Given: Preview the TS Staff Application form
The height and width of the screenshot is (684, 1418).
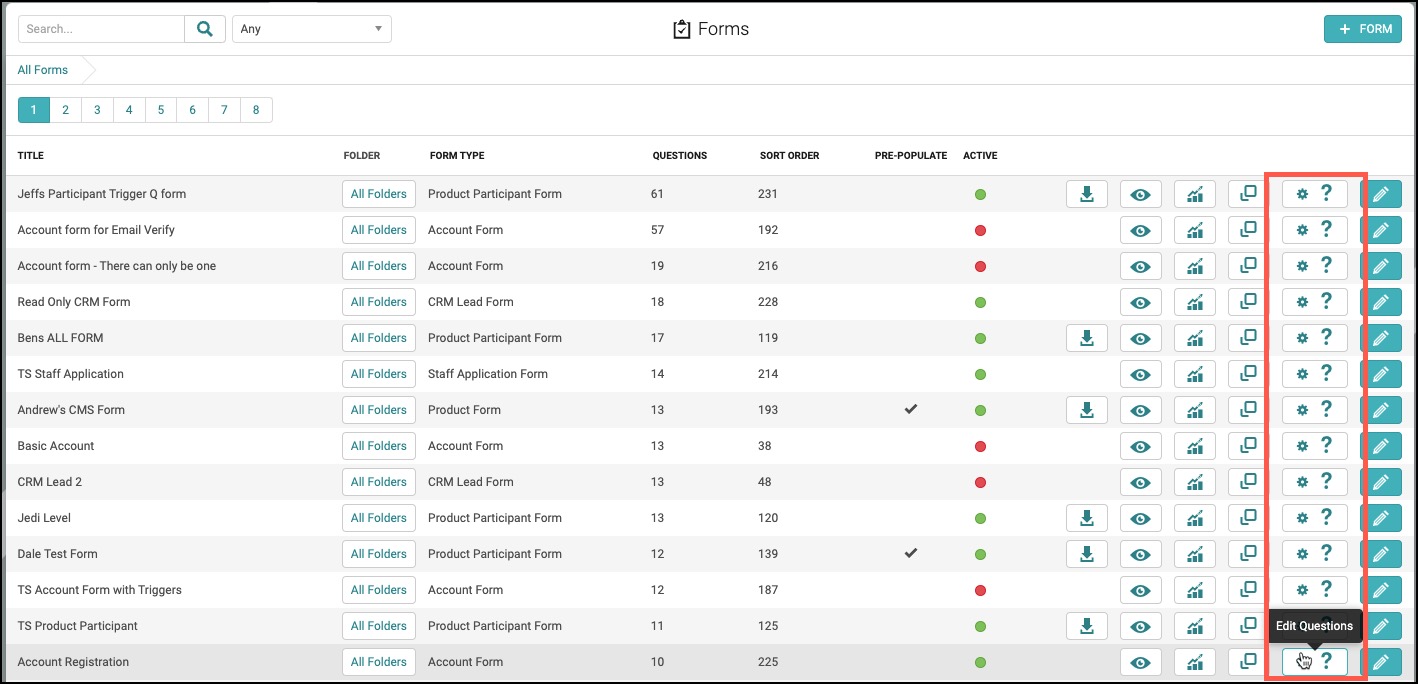Looking at the screenshot, I should 1141,374.
